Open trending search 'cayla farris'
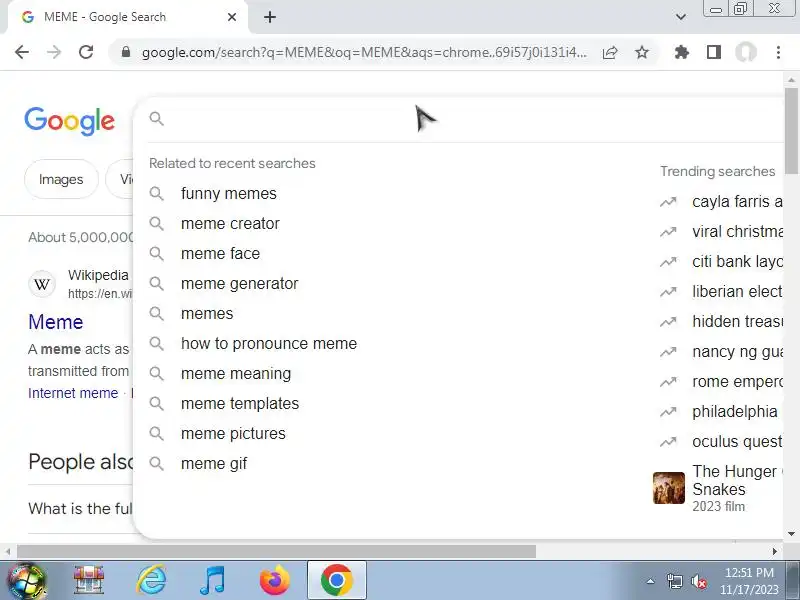800x600 pixels. tap(737, 202)
